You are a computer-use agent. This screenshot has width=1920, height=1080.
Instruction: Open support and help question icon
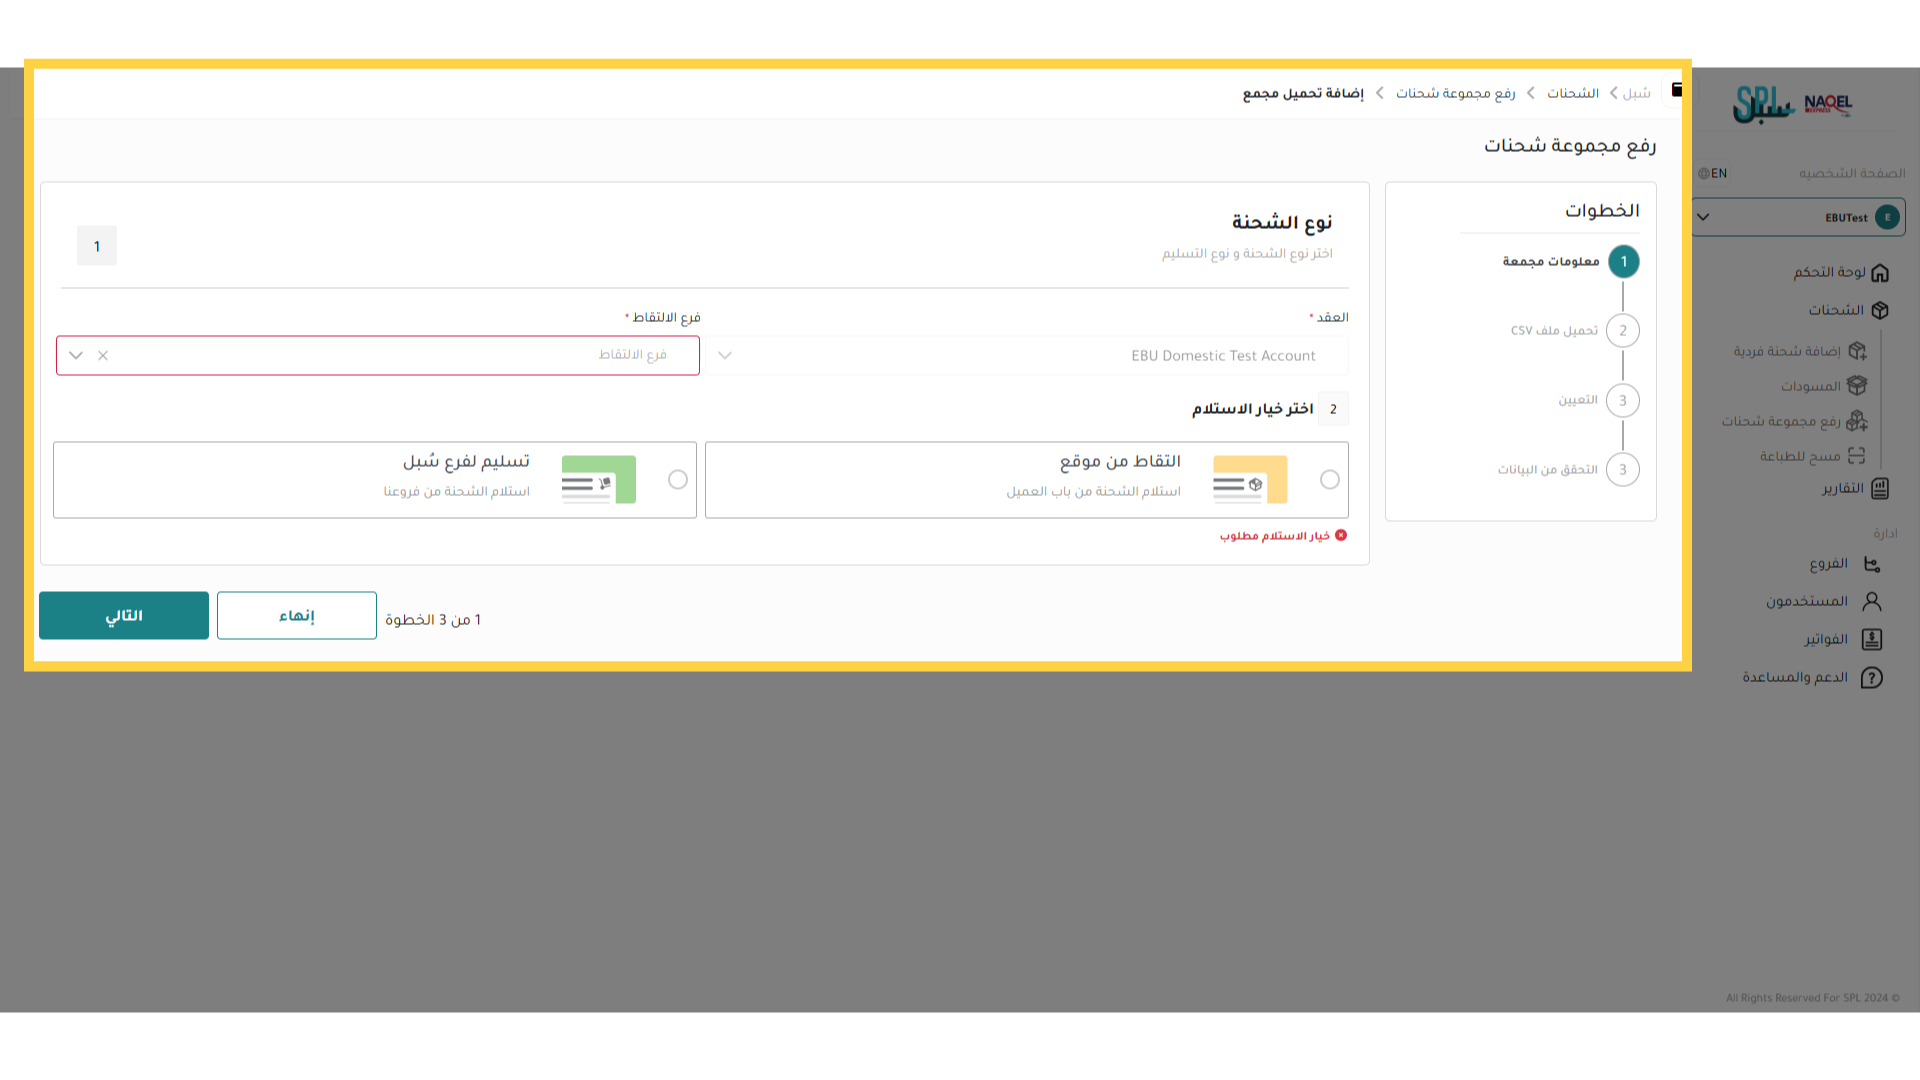(1872, 677)
